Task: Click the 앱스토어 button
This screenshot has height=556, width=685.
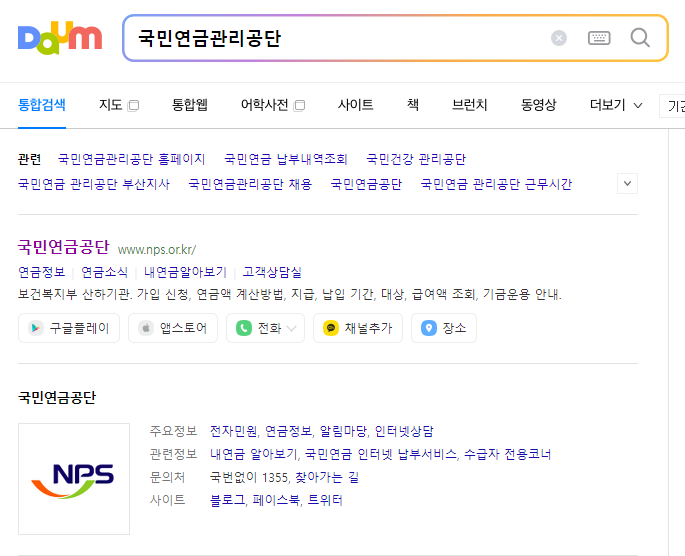Action: [x=173, y=328]
